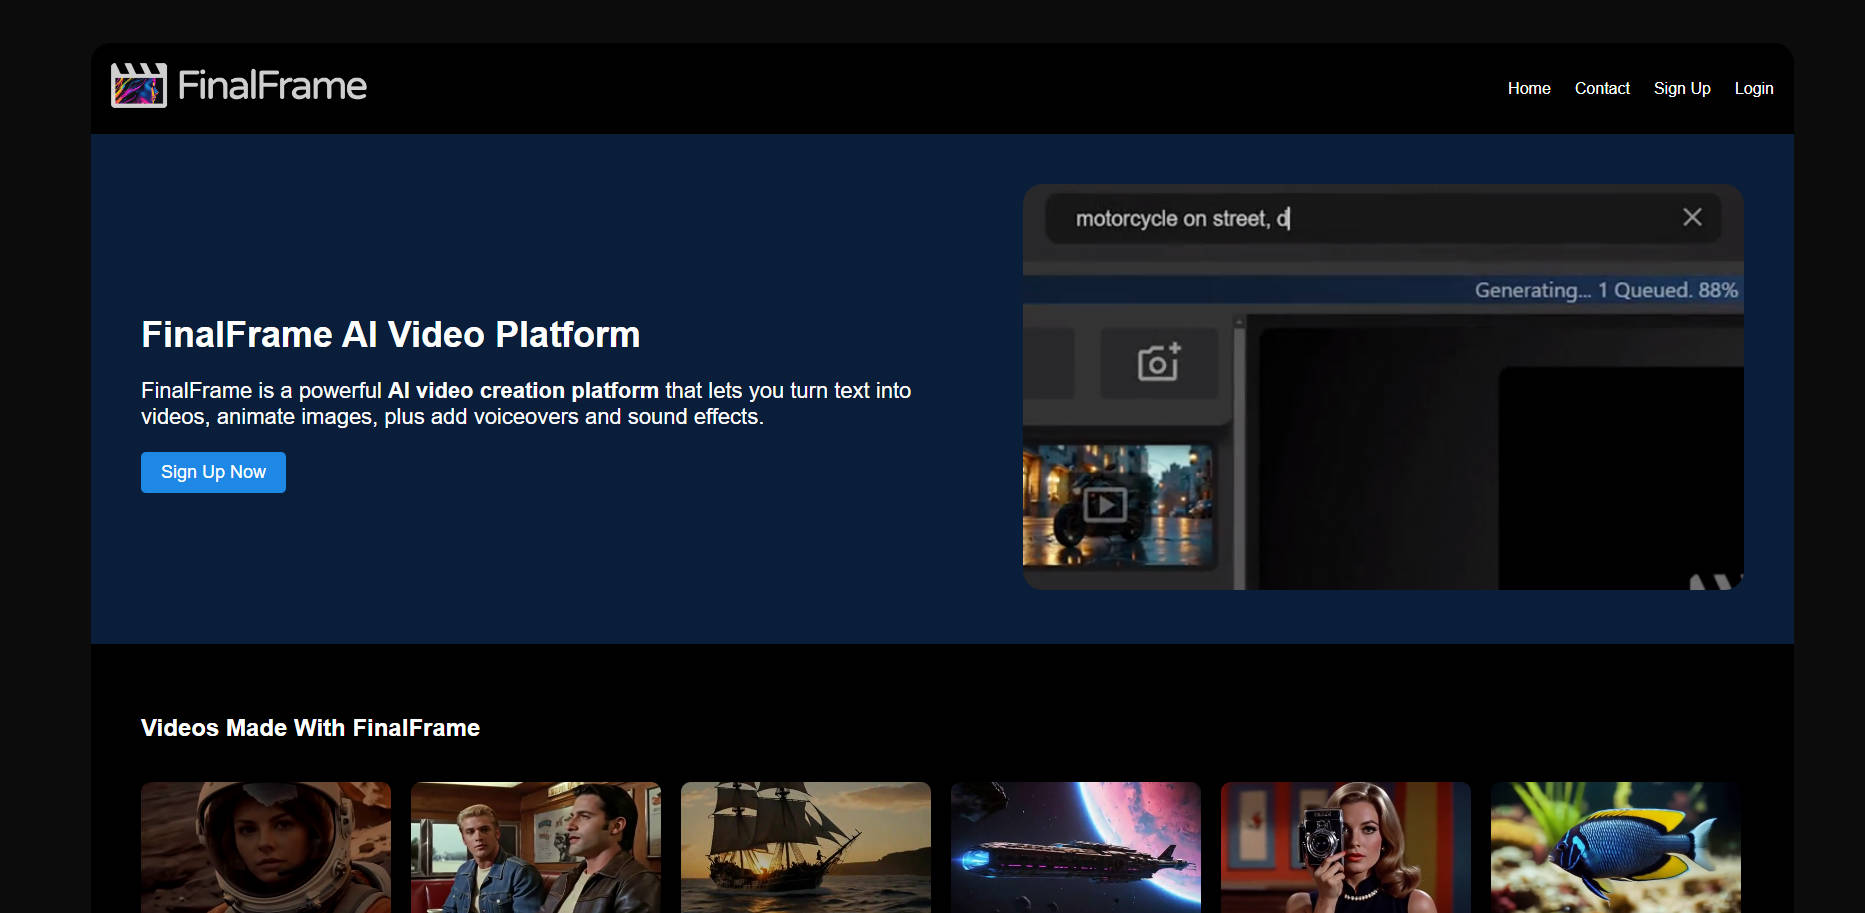Click the FinalFrame brand name text
The image size is (1865, 913).
272,86
